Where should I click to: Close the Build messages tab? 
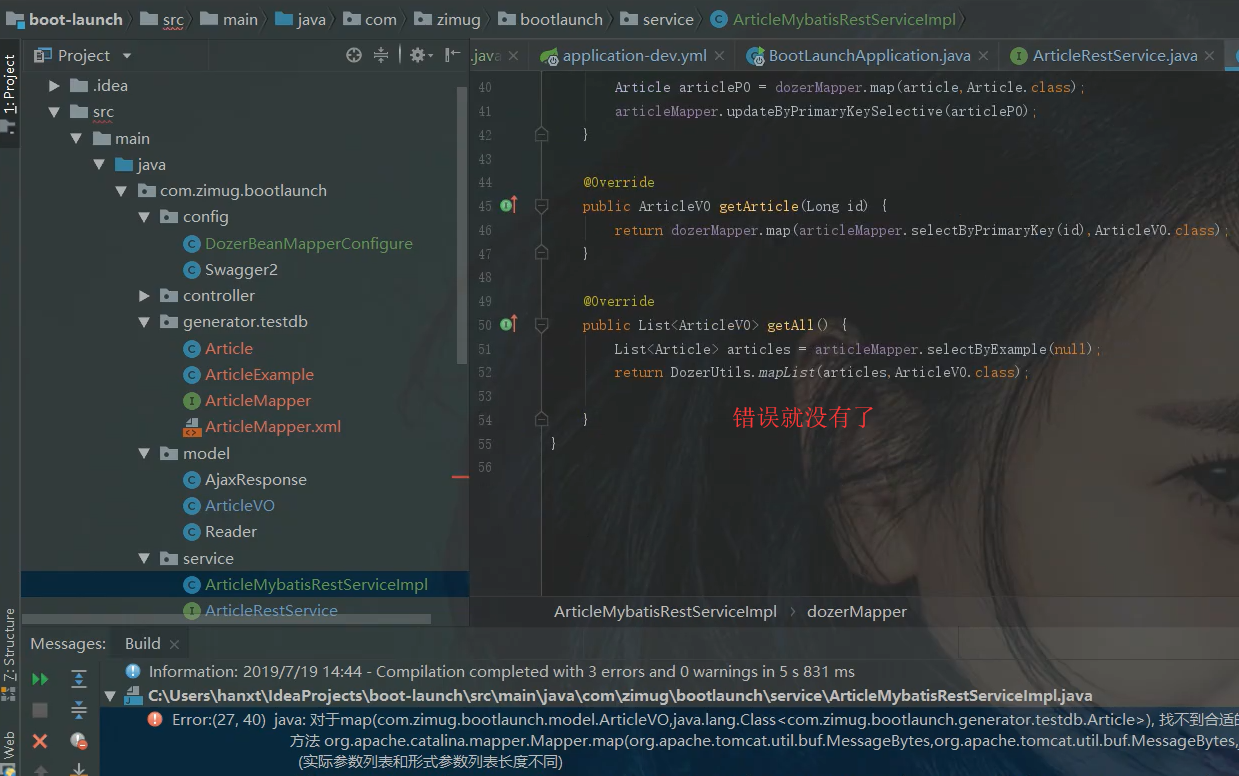(x=174, y=644)
